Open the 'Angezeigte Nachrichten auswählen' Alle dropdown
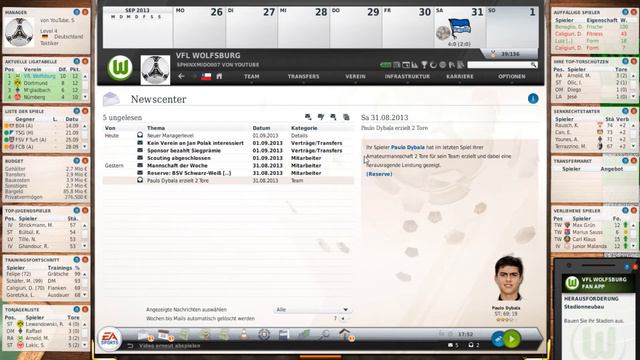 tap(312, 309)
